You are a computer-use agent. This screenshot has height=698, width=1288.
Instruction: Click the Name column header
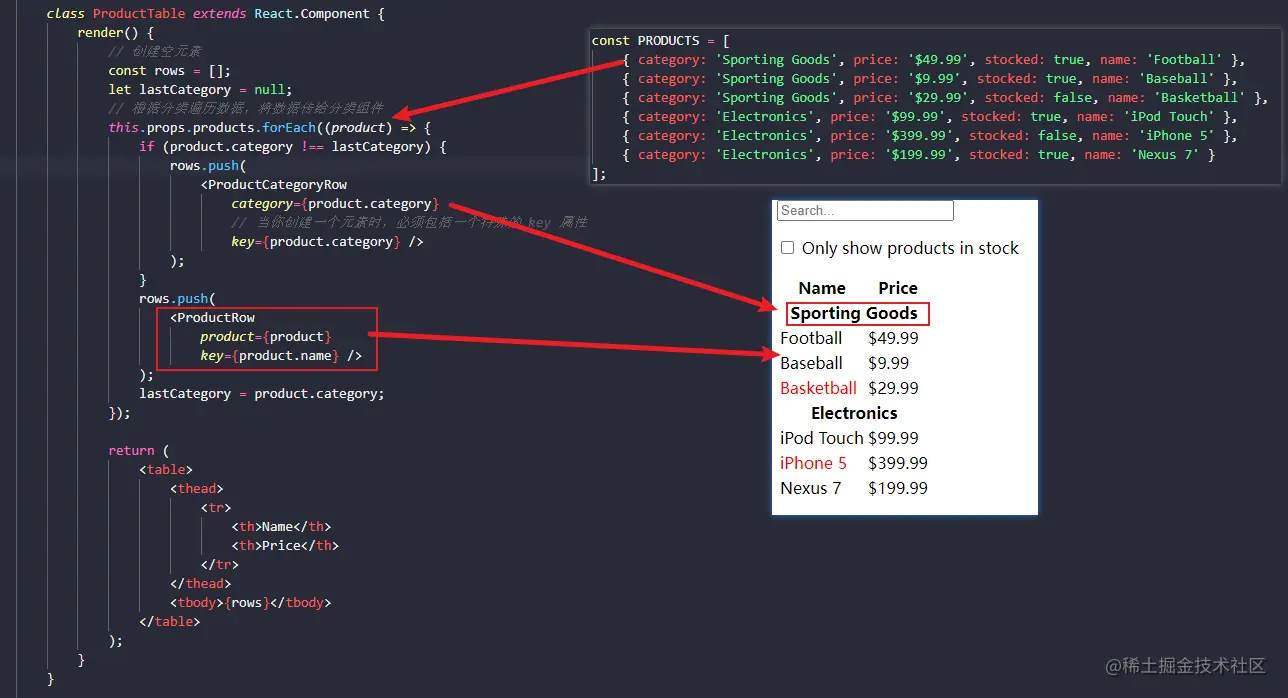click(822, 288)
